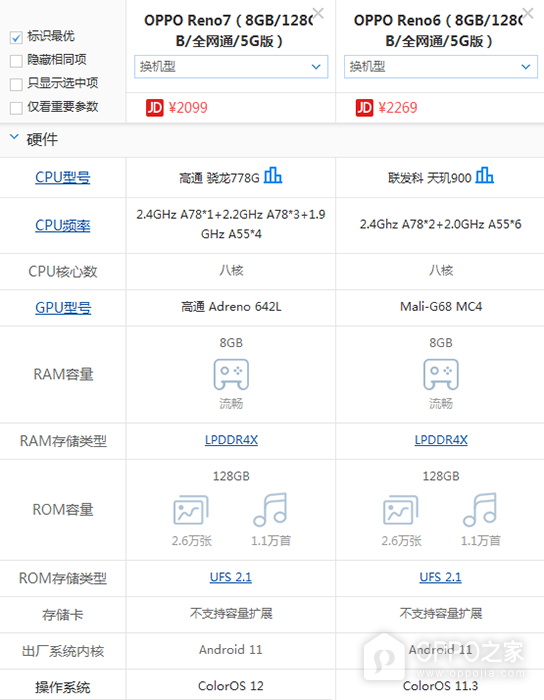Select the OPPO Reno6 phone title
This screenshot has width=544, height=700.
[x=439, y=30]
